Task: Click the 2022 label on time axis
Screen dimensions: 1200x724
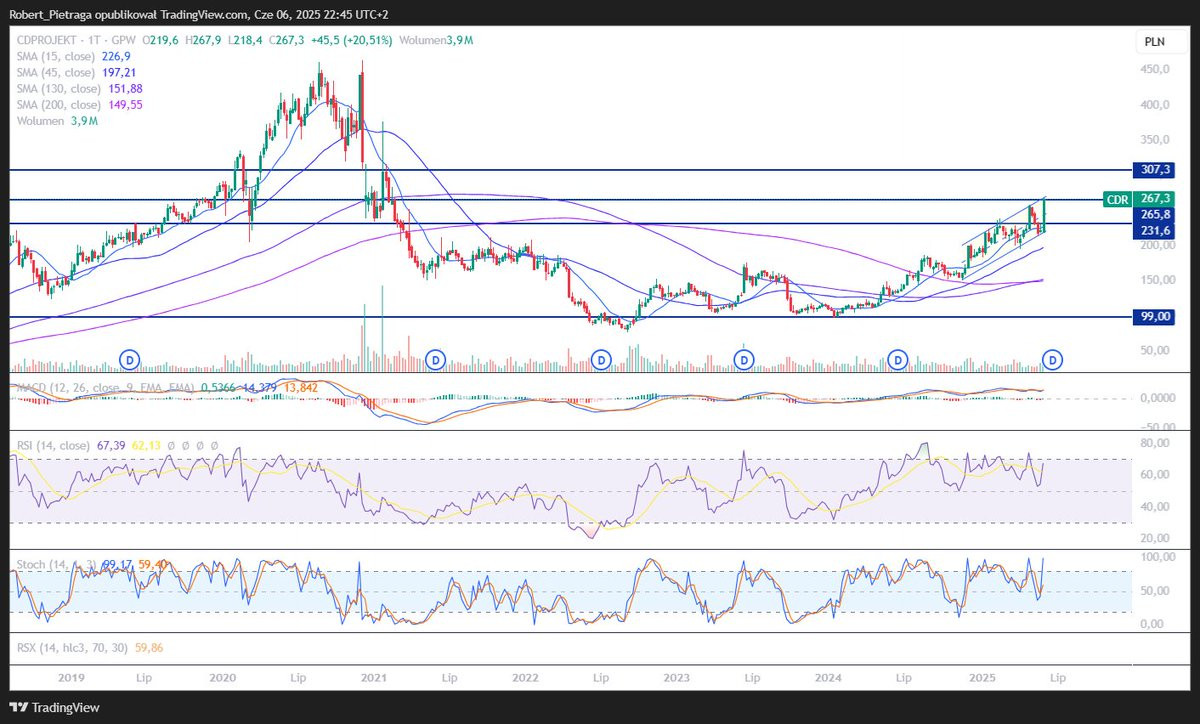Action: point(525,677)
